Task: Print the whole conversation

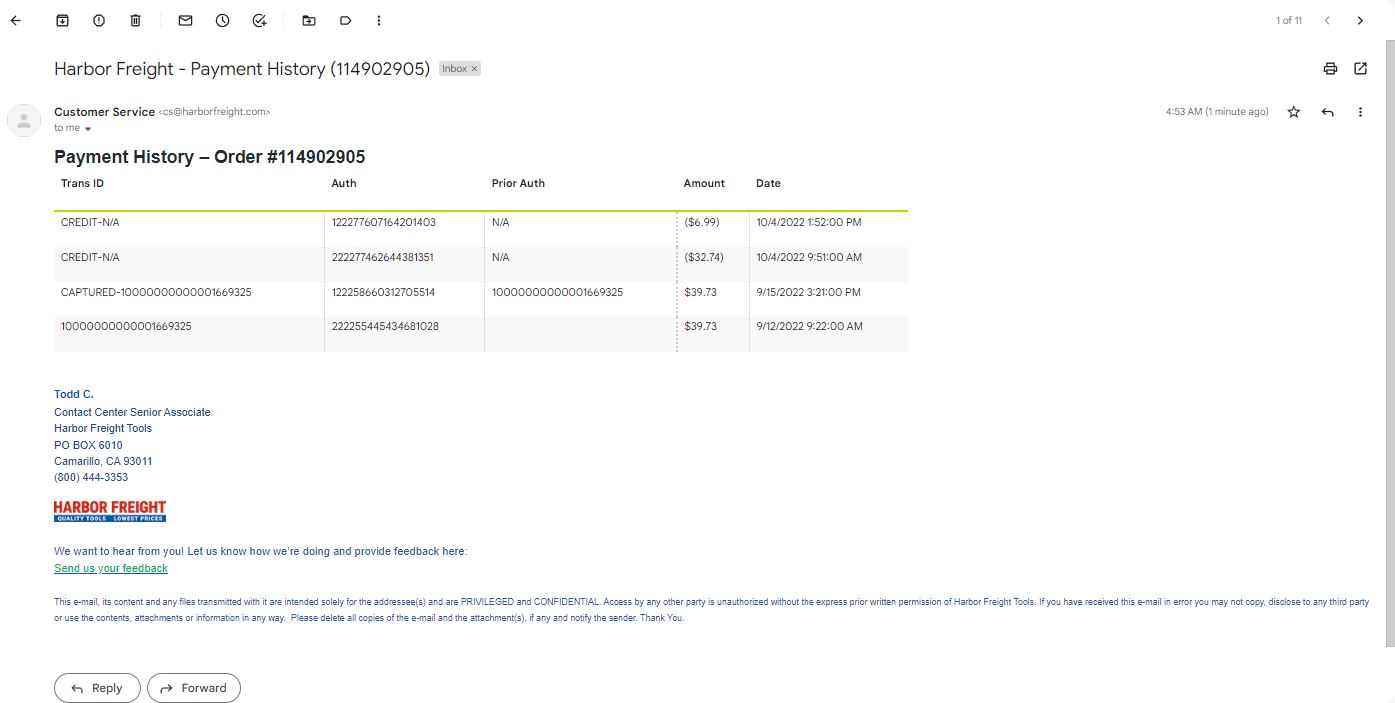Action: tap(1330, 69)
